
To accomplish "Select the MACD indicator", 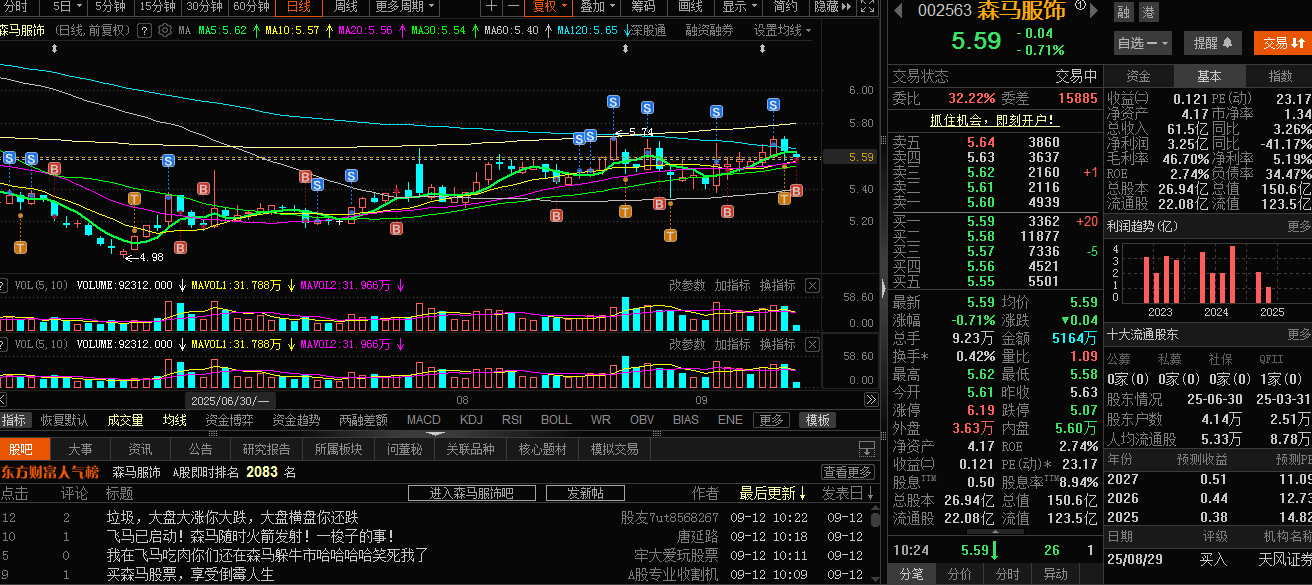I will (x=423, y=420).
